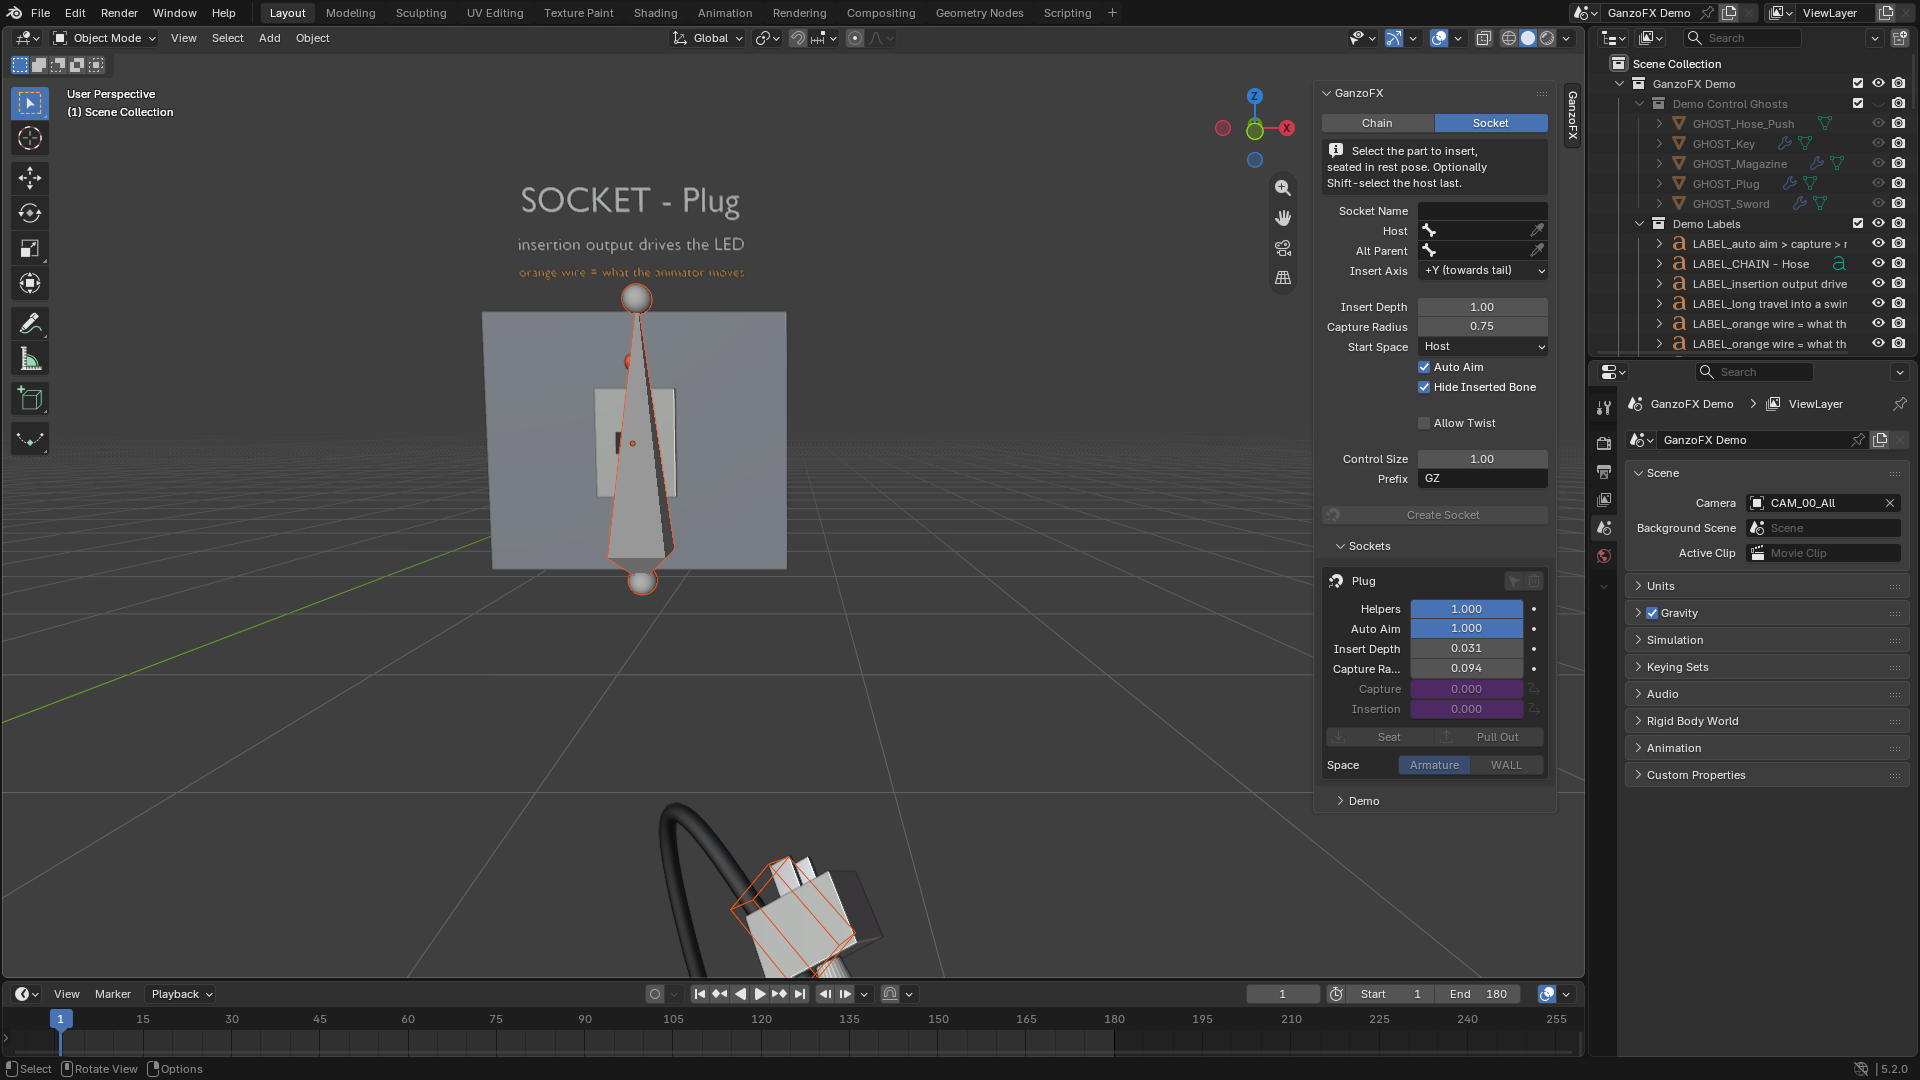Click the zoom viewport icon

(1283, 188)
